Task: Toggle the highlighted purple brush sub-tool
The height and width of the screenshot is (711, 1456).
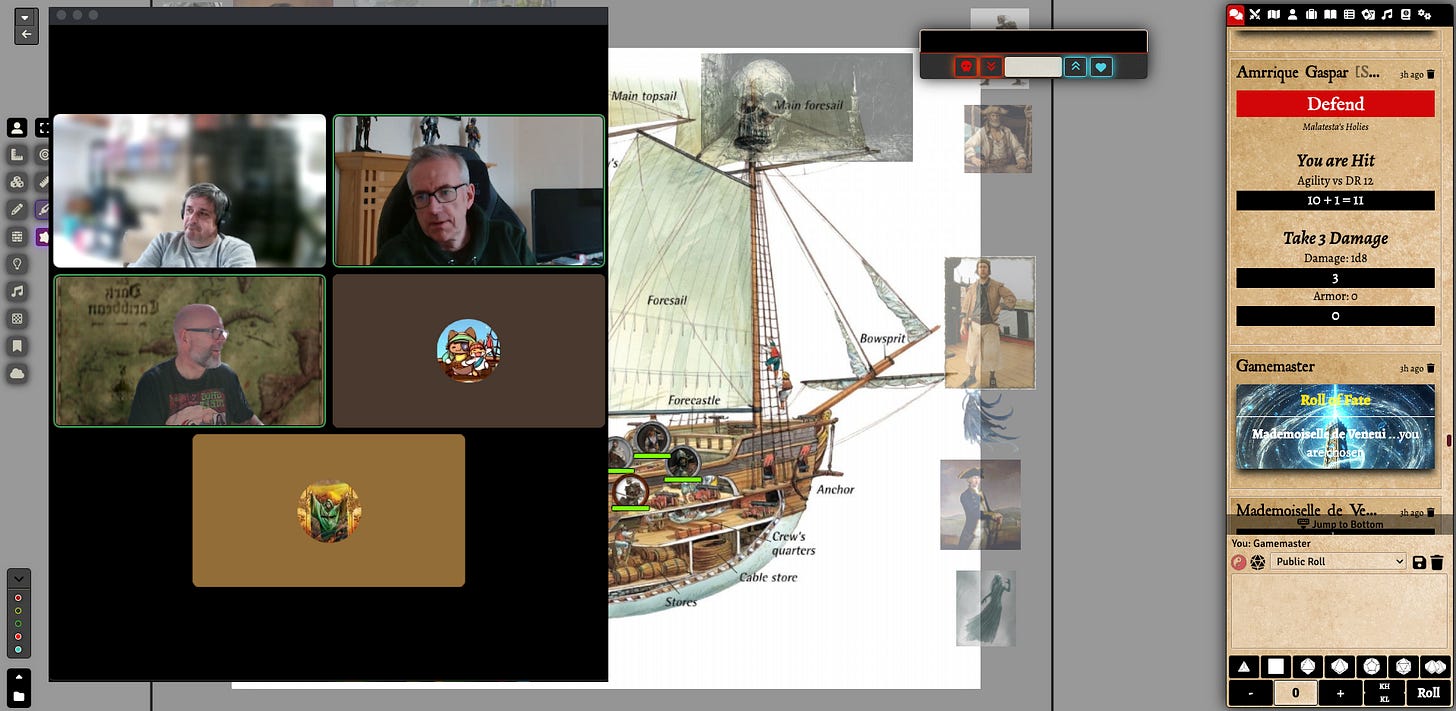Action: [43, 210]
